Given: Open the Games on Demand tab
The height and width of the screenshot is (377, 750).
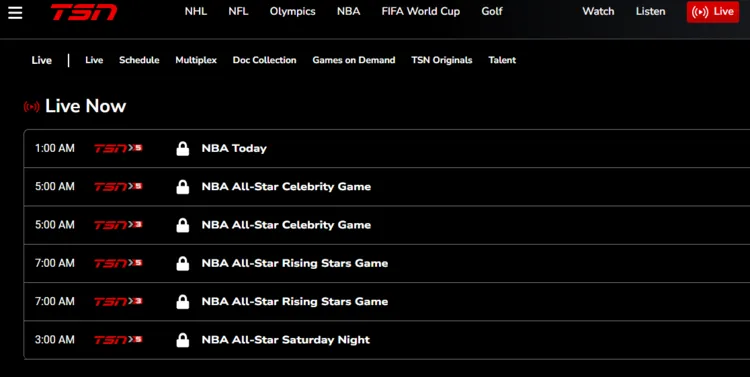Looking at the screenshot, I should [354, 60].
